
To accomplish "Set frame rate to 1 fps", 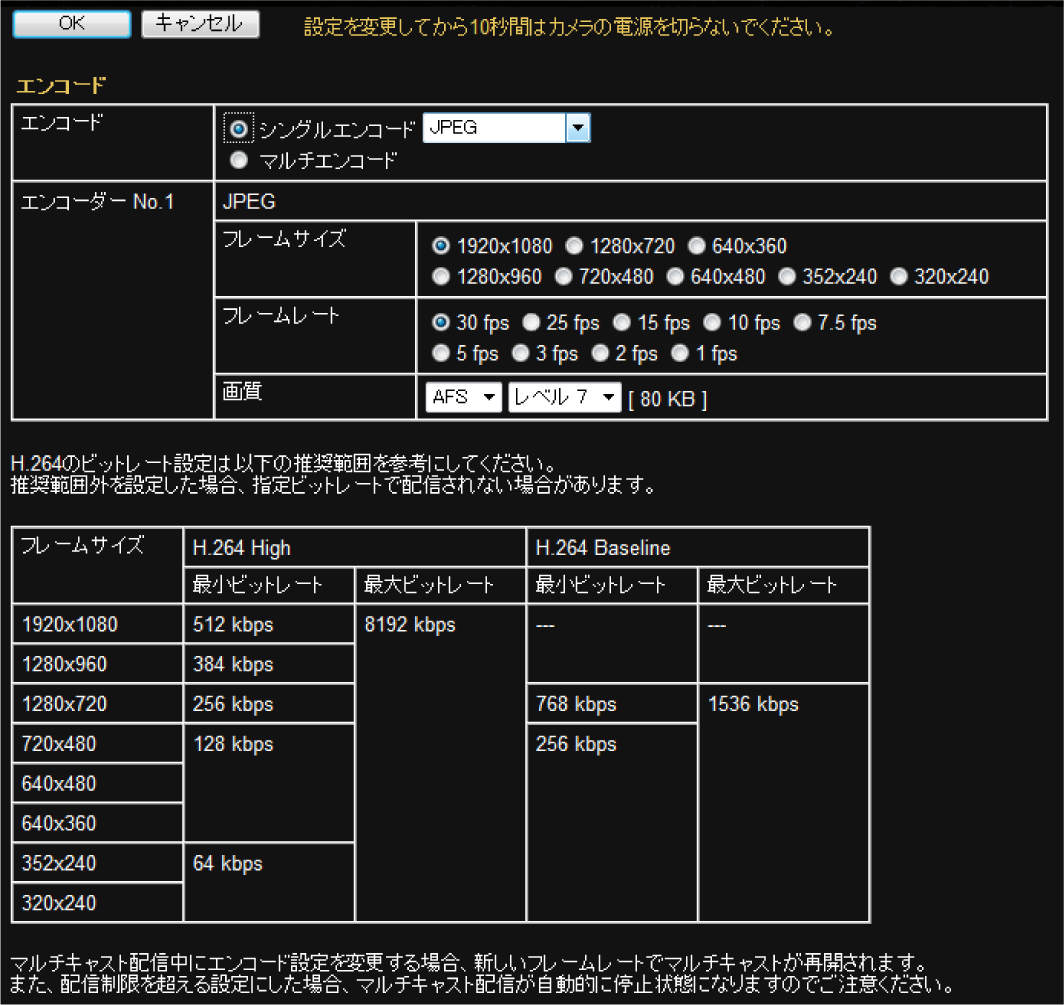I will (x=680, y=353).
